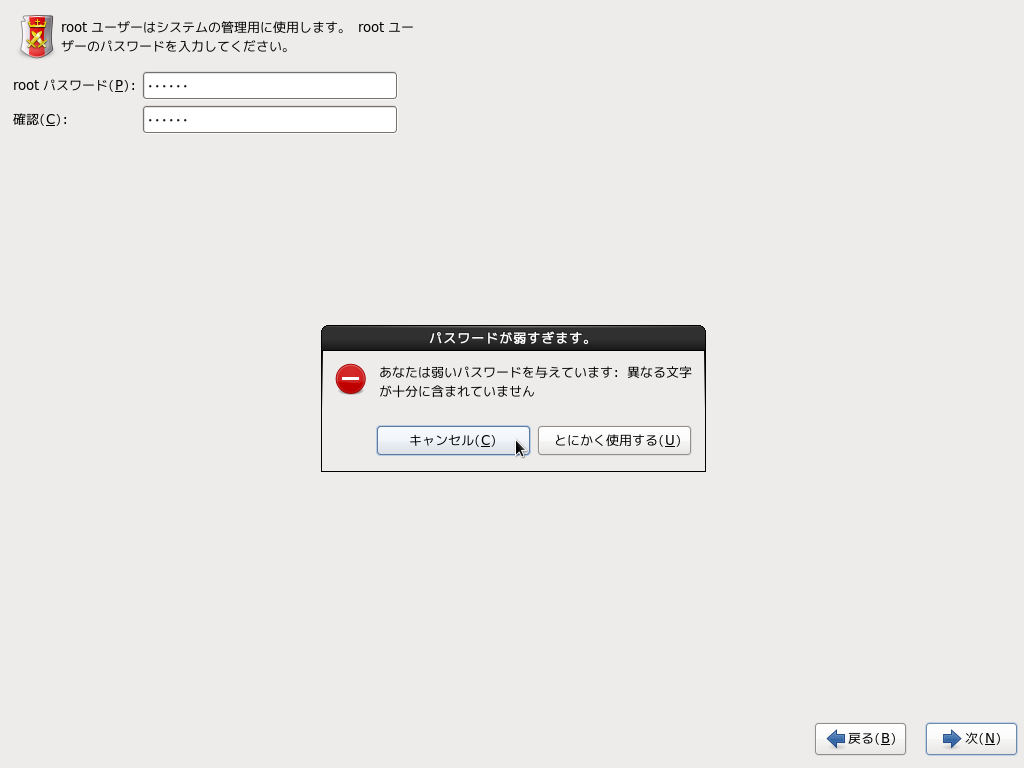Click the first line of root user description
Viewport: 1024px width, 768px height.
237,28
